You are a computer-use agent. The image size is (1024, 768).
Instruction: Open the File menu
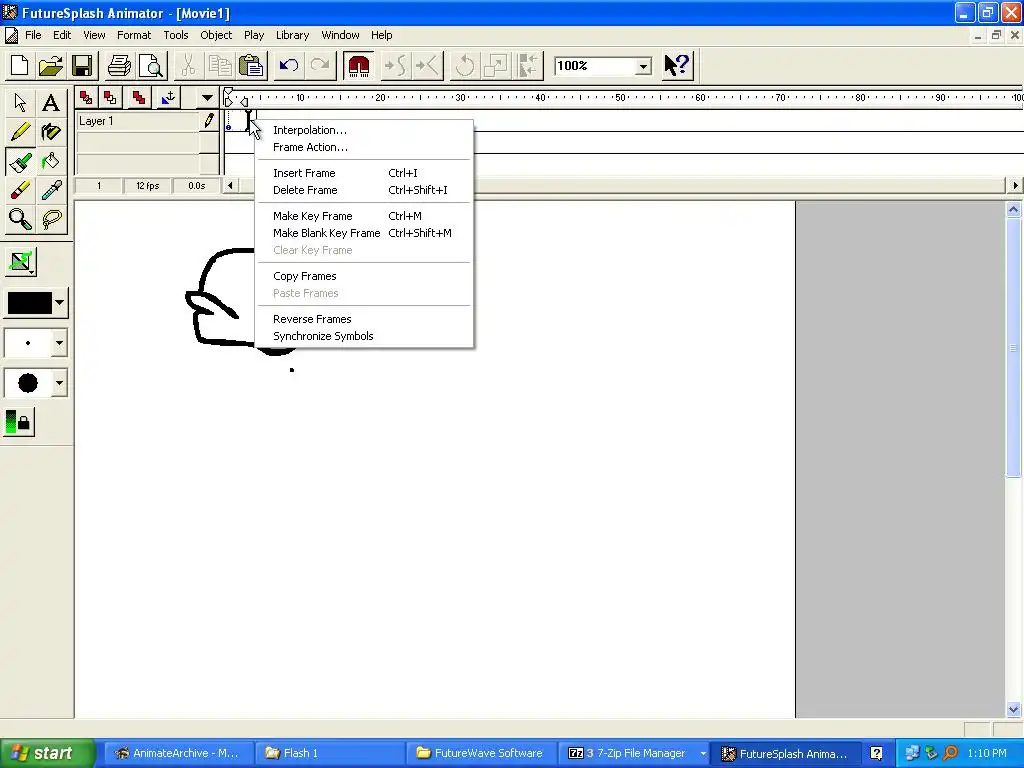33,35
